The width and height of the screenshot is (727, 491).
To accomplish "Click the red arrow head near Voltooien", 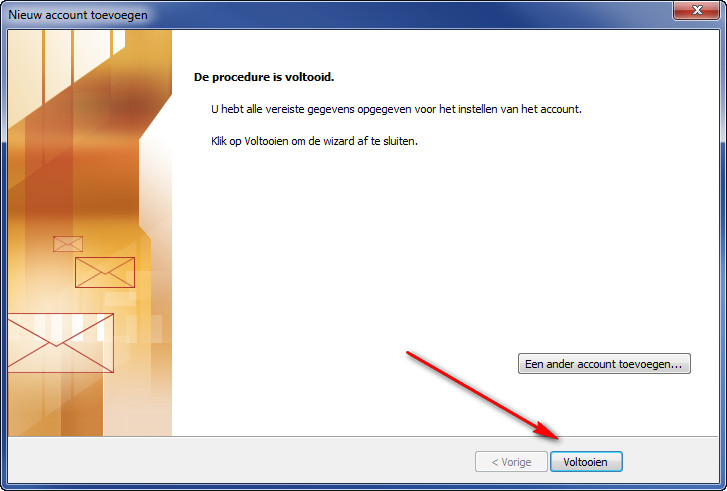I will pyautogui.click(x=548, y=431).
